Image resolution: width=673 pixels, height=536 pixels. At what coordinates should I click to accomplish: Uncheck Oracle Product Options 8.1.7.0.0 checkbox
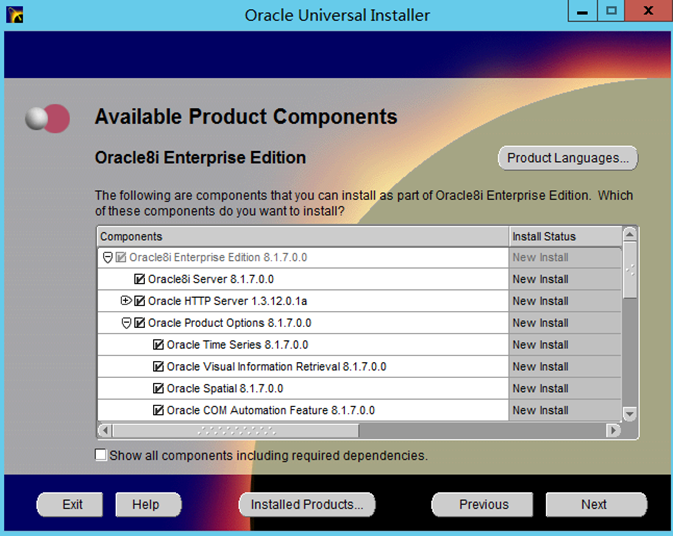pos(139,323)
